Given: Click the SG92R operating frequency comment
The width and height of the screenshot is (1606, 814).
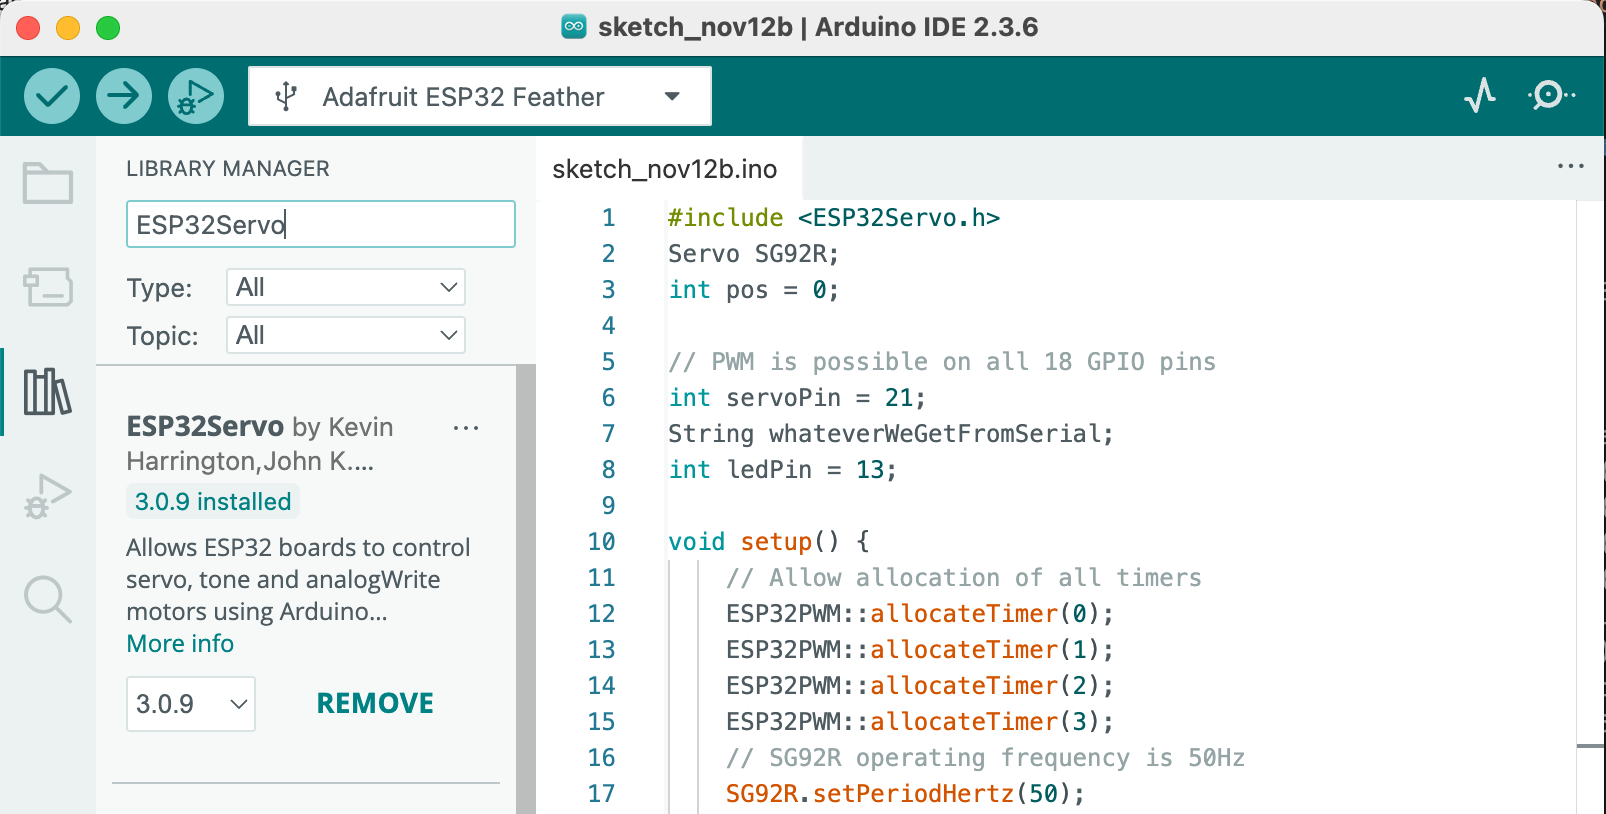Looking at the screenshot, I should (x=986, y=758).
